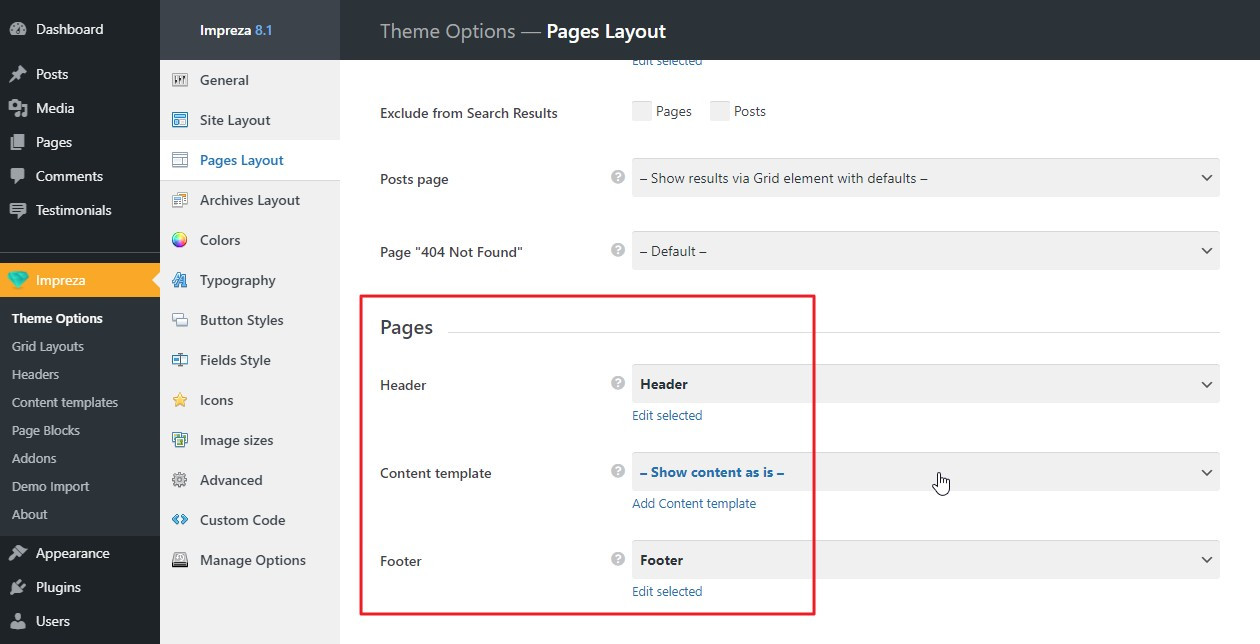1260x644 pixels.
Task: Click the Appearance brush icon
Action: (18, 553)
